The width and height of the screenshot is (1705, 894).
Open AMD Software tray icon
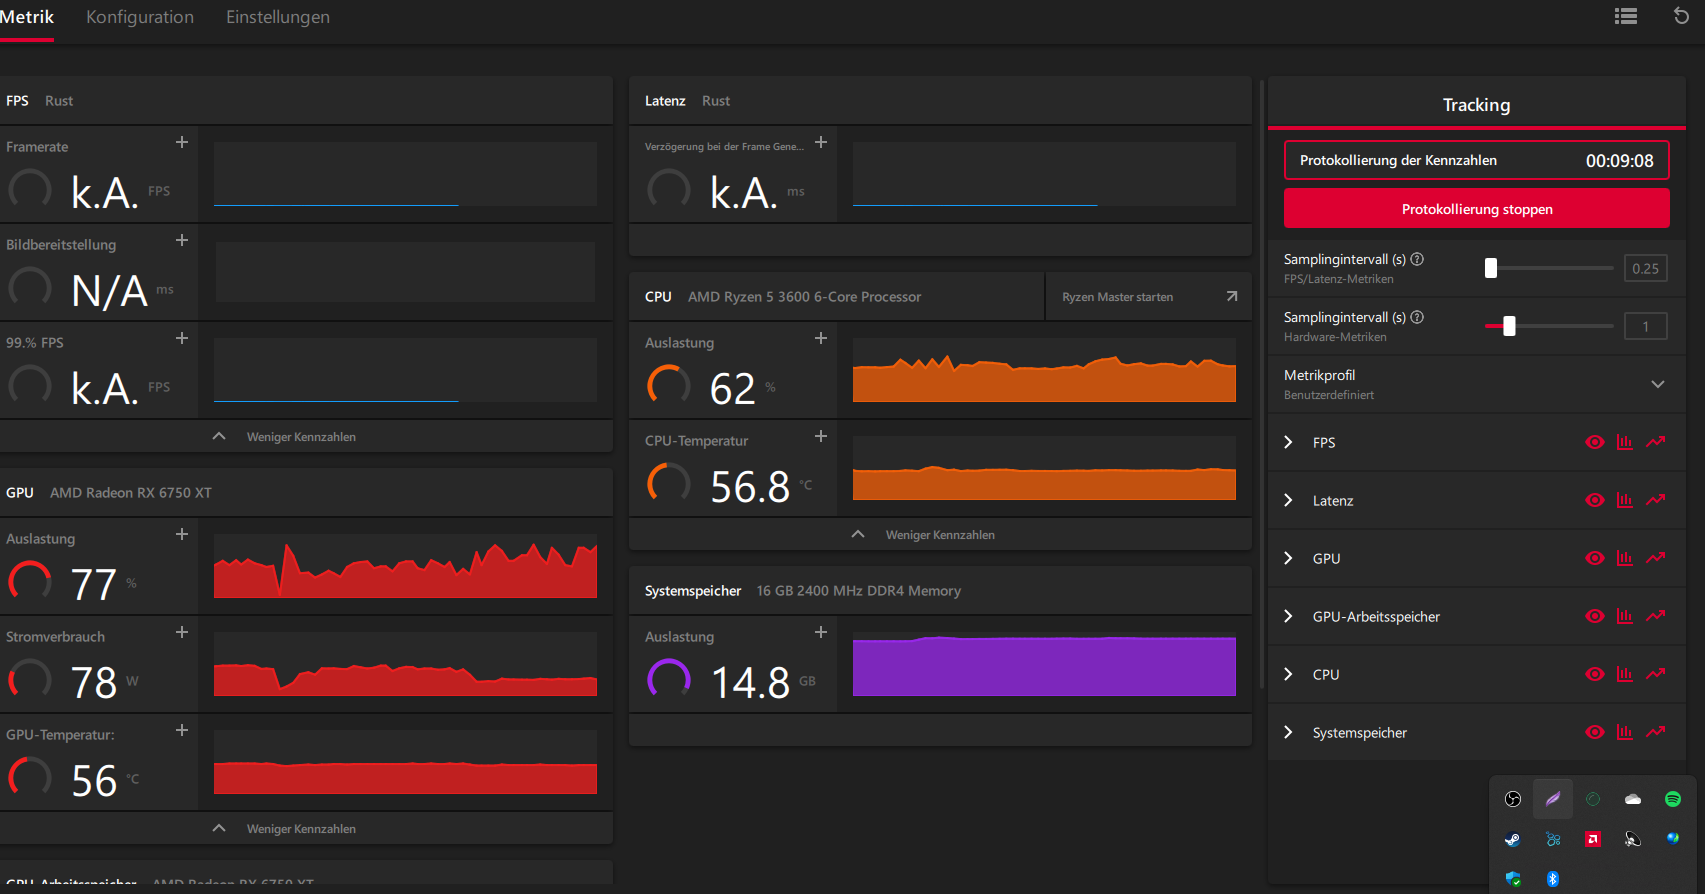click(x=1593, y=839)
